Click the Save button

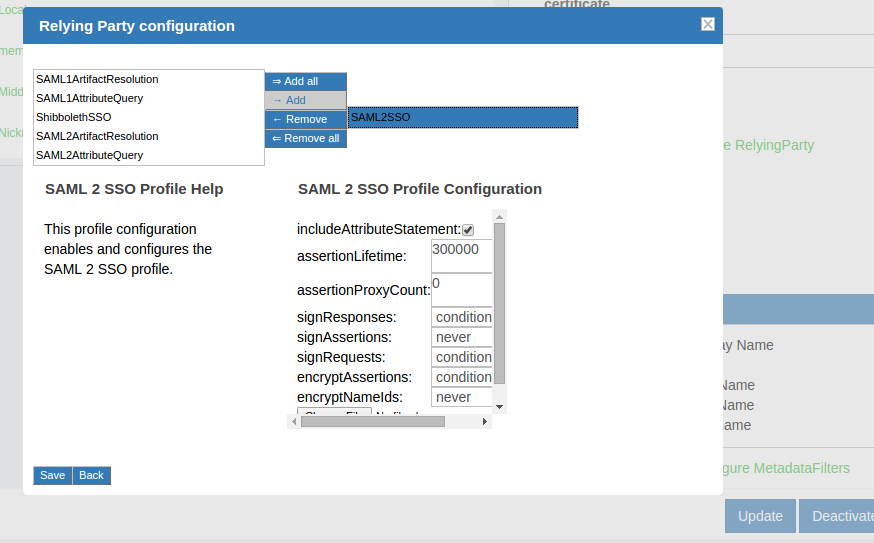(x=53, y=475)
